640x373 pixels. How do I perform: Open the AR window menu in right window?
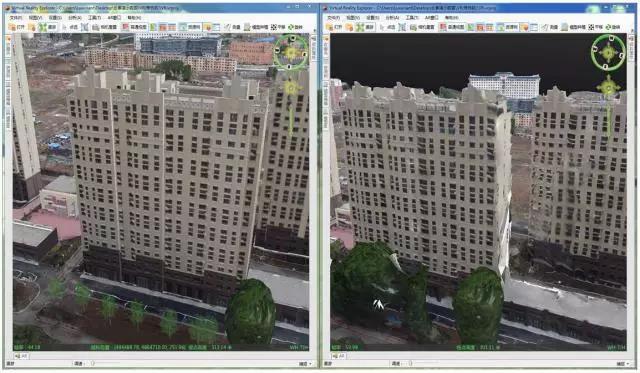431,18
